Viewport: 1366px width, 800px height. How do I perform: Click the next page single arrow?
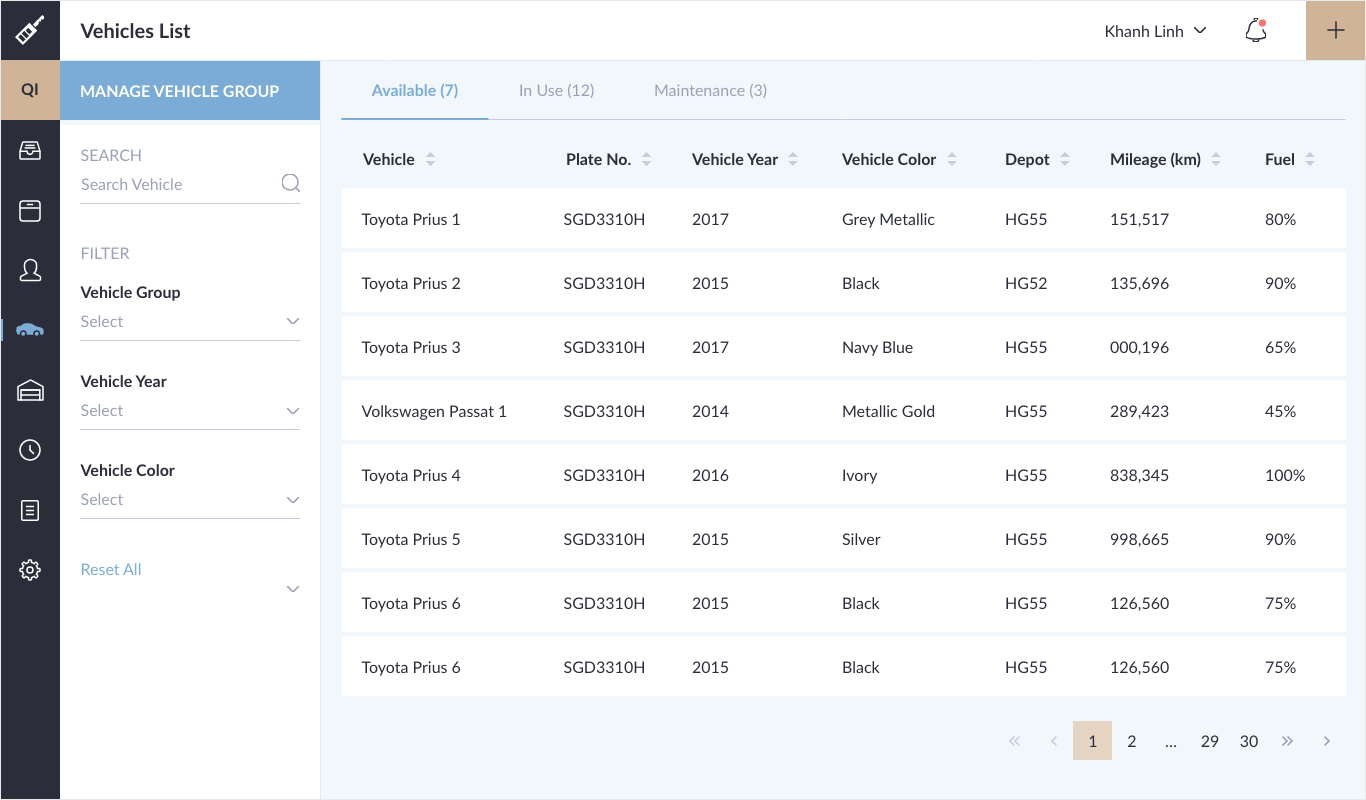click(x=1327, y=741)
